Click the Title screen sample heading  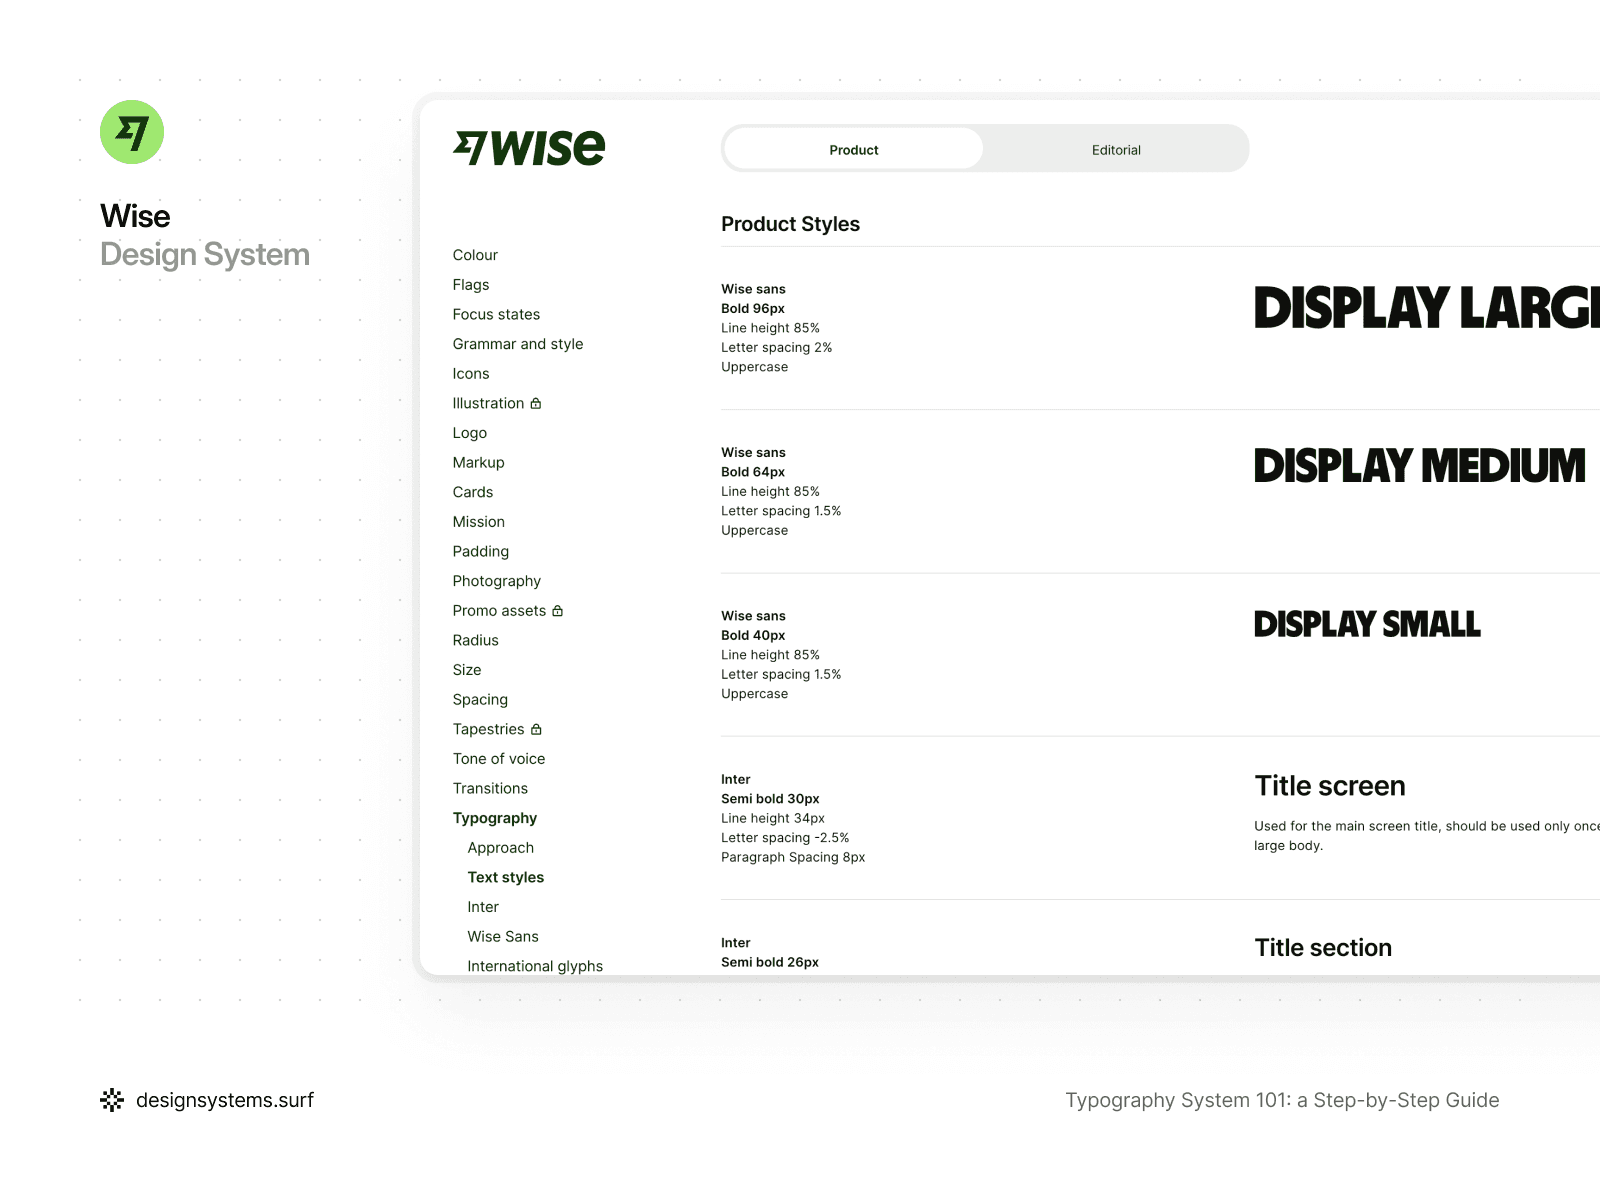click(x=1330, y=786)
